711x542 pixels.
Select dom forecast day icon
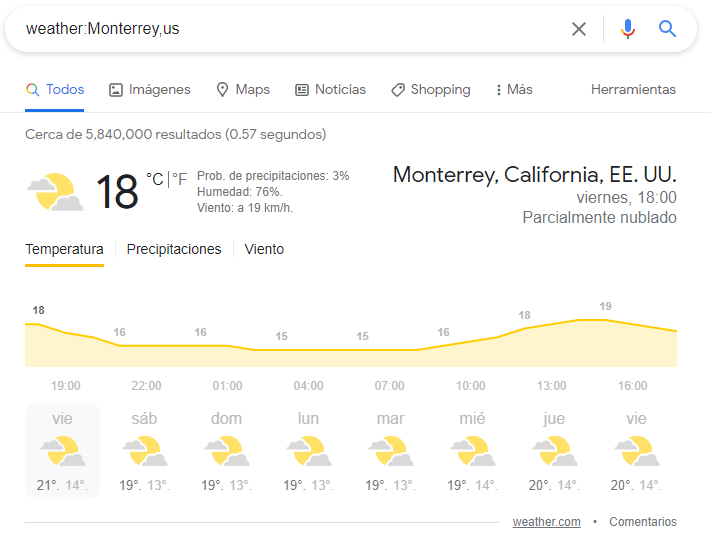pyautogui.click(x=227, y=451)
